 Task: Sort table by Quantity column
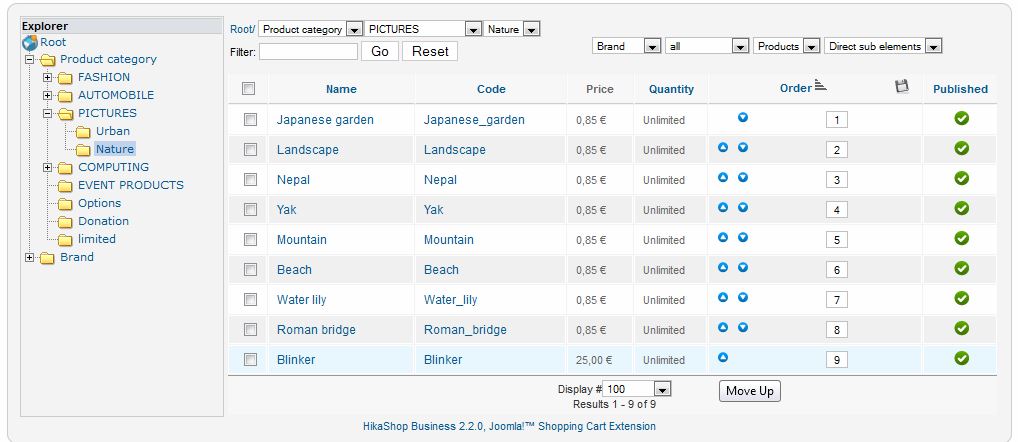point(671,90)
